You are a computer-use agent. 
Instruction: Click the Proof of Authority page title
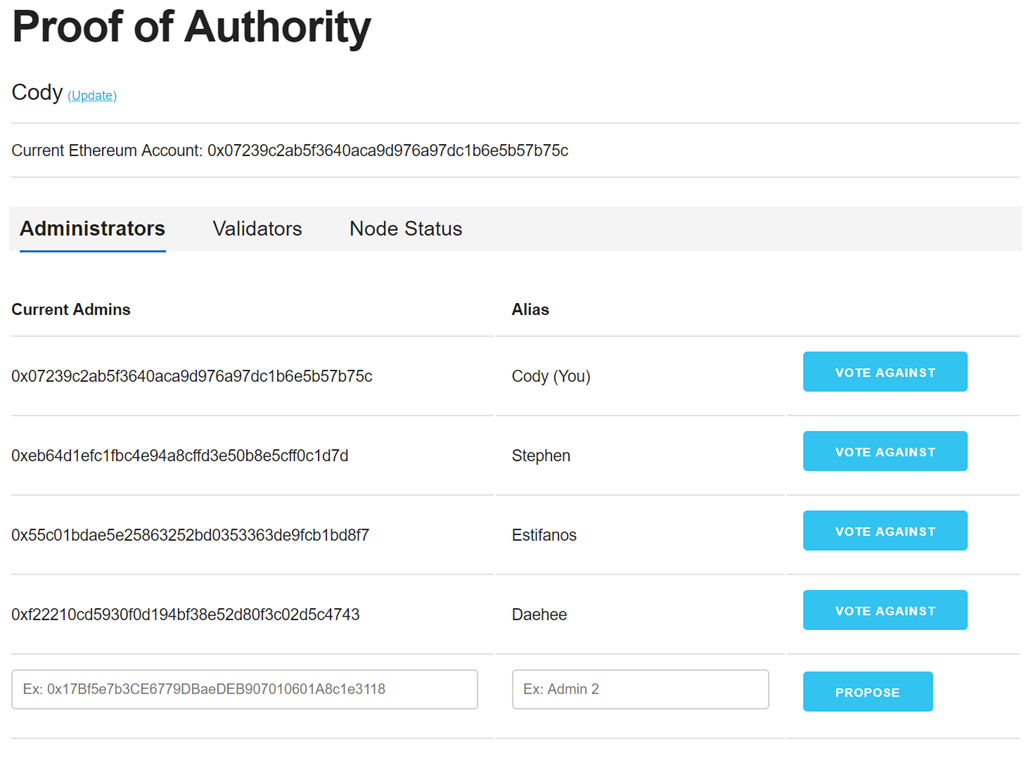tap(191, 28)
